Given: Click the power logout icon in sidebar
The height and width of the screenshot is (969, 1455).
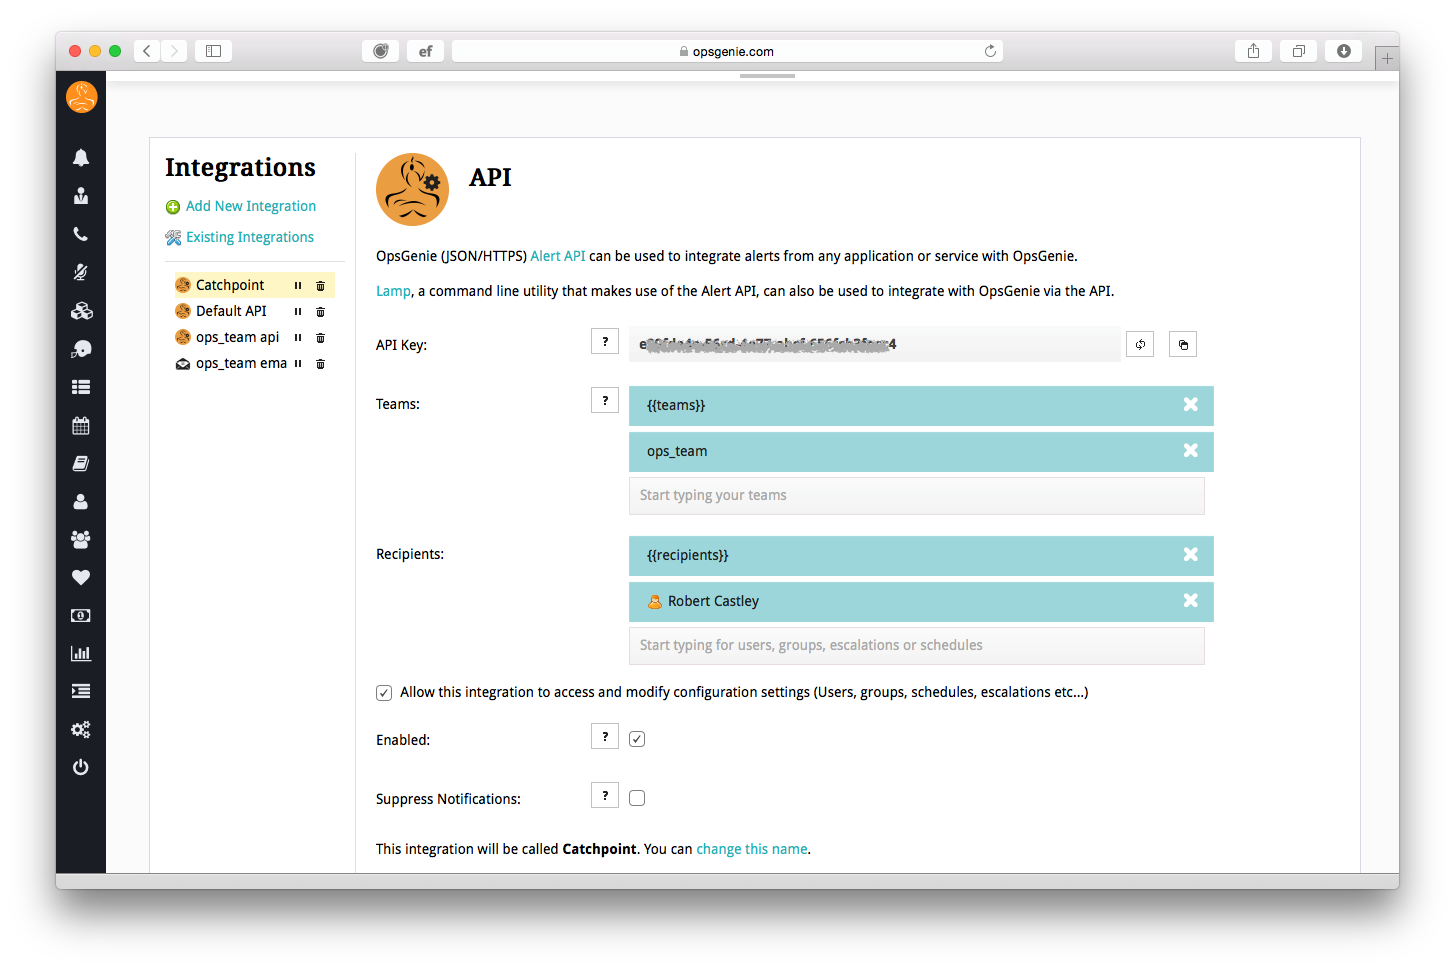Looking at the screenshot, I should point(81,767).
